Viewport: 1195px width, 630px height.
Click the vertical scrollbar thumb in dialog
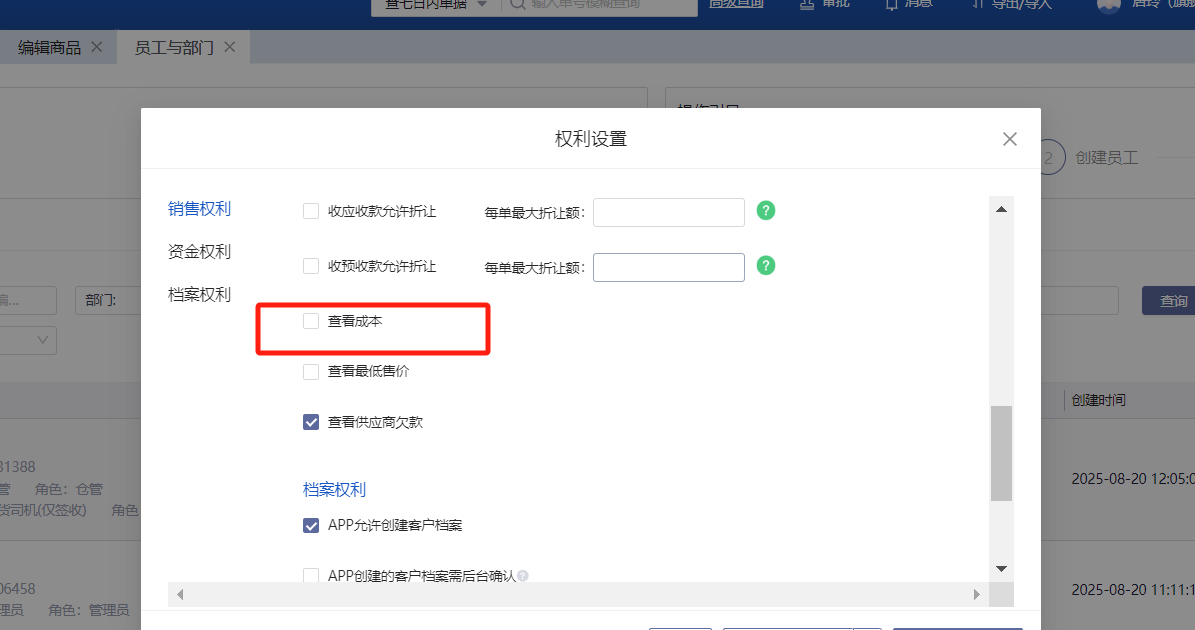[x=1001, y=453]
